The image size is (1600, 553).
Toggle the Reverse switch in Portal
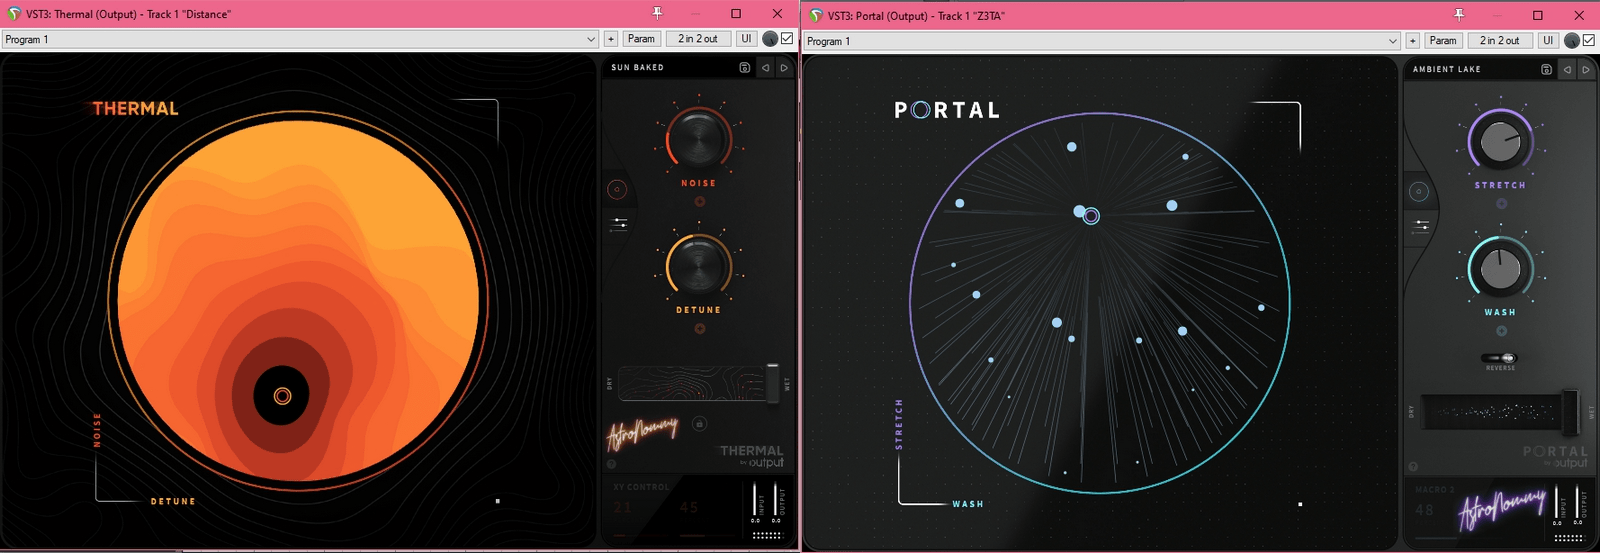(x=1501, y=358)
